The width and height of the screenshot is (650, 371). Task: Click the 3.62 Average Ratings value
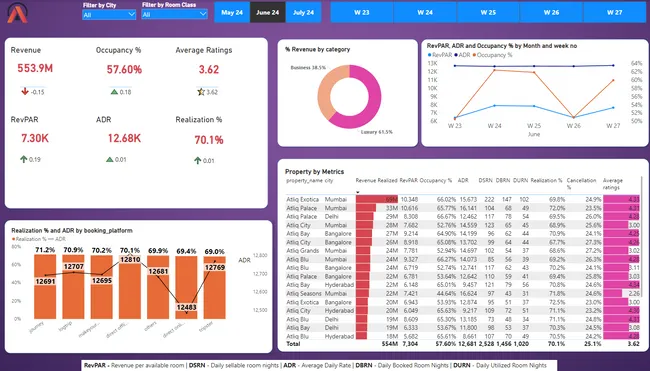tap(209, 70)
